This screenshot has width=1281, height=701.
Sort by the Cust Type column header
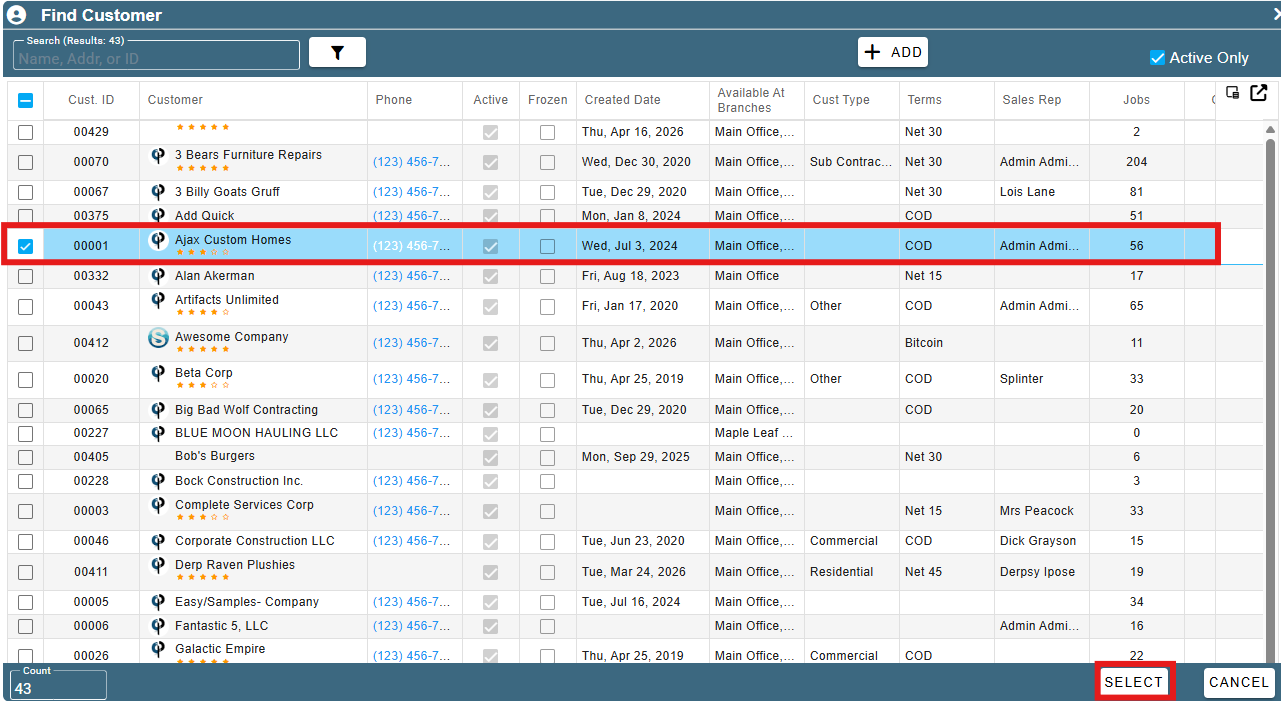[841, 100]
